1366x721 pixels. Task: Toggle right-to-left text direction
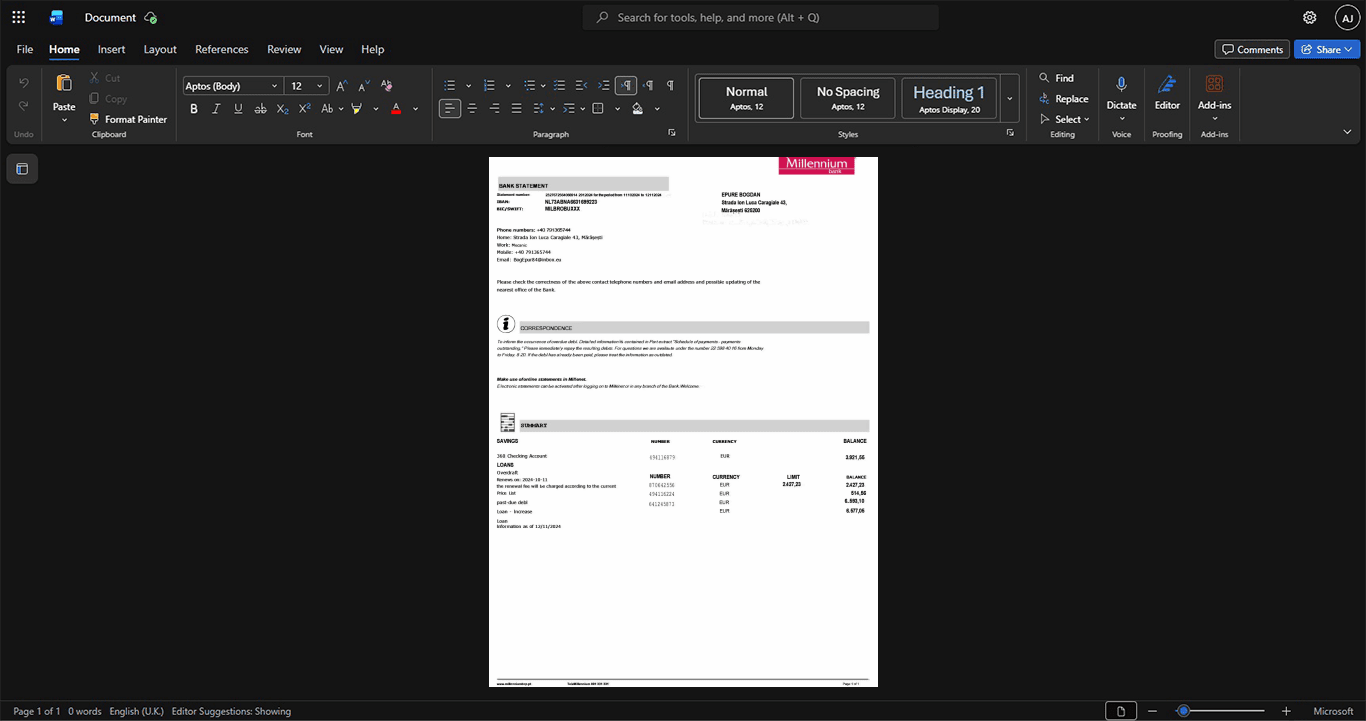pyautogui.click(x=649, y=86)
